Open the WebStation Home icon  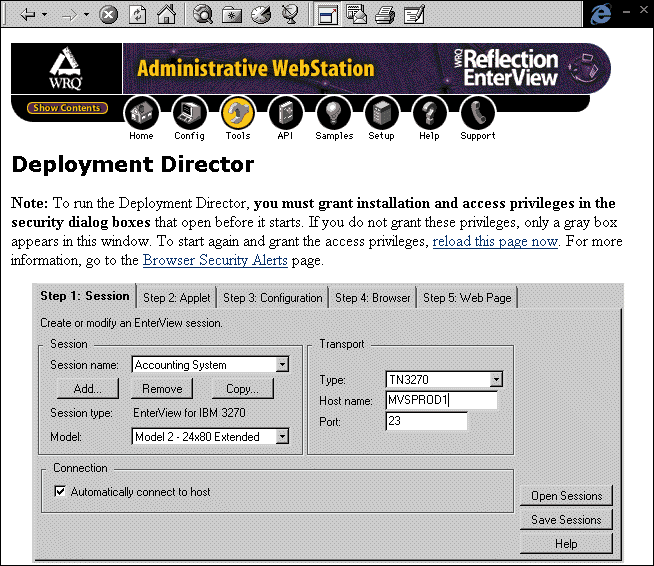(x=141, y=113)
